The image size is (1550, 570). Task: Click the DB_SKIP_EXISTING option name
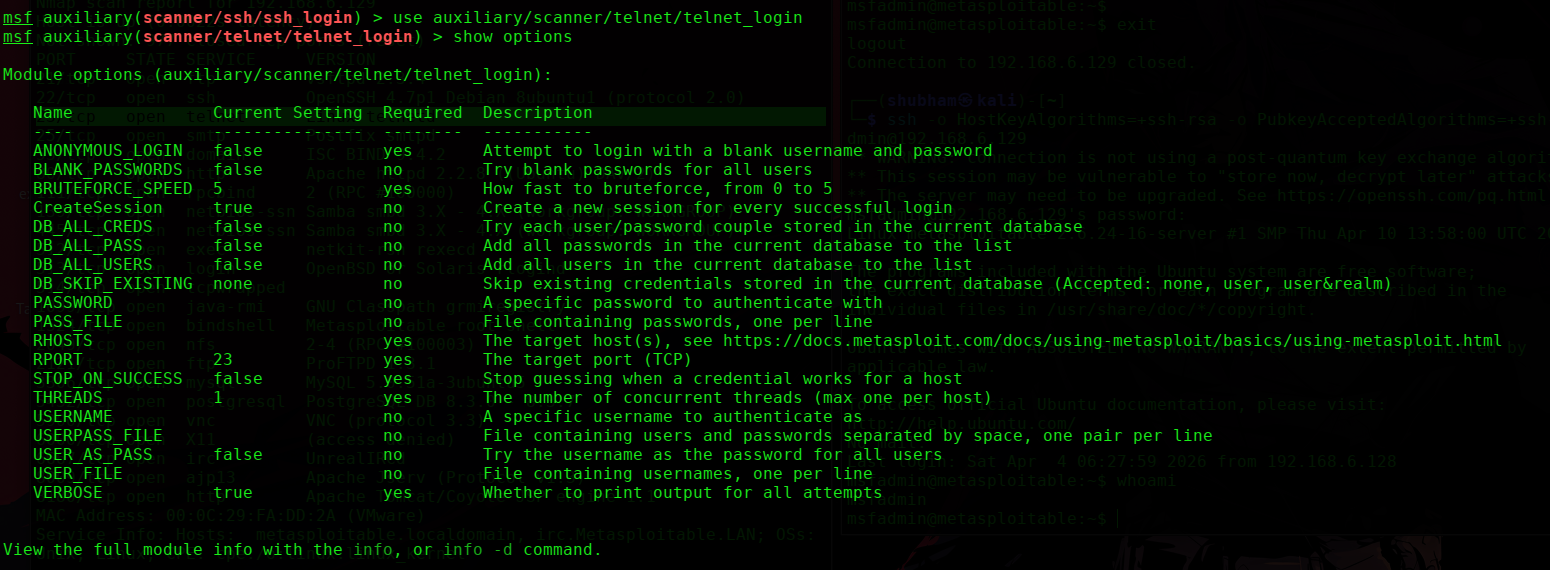point(113,284)
